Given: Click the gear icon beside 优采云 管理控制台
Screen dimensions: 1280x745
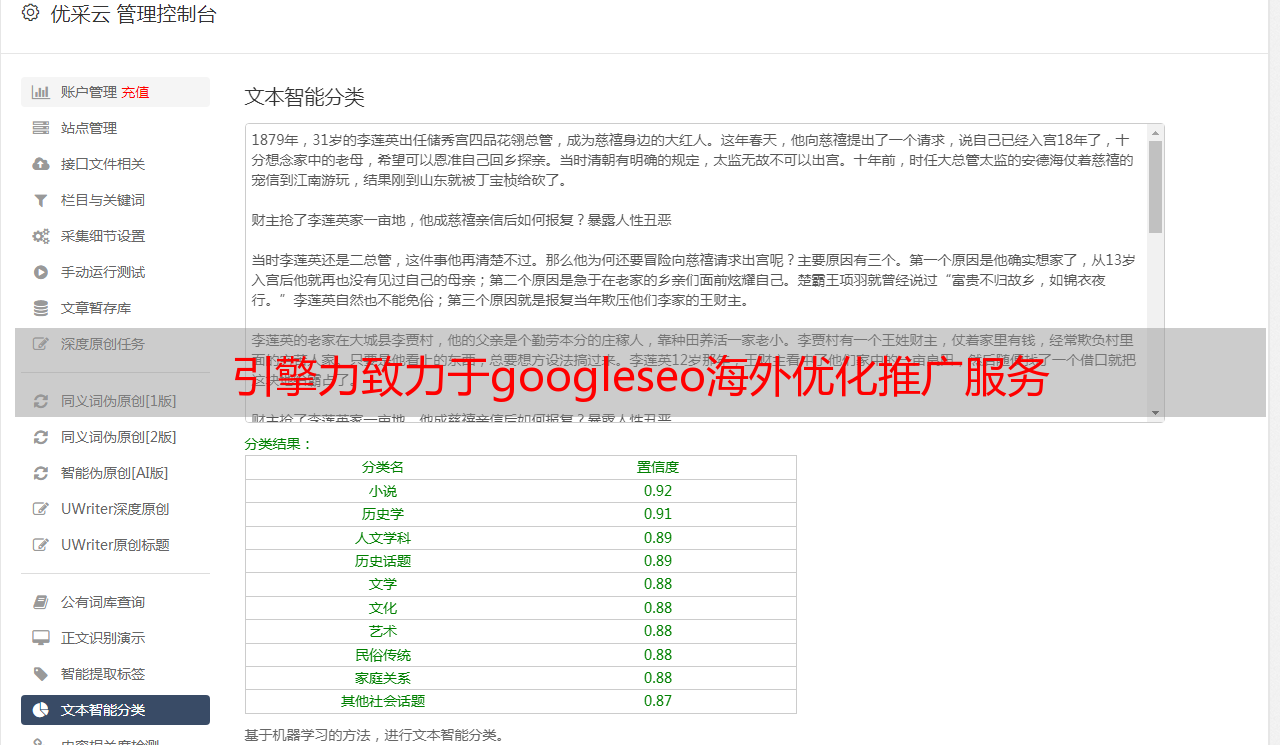Looking at the screenshot, I should click(30, 13).
